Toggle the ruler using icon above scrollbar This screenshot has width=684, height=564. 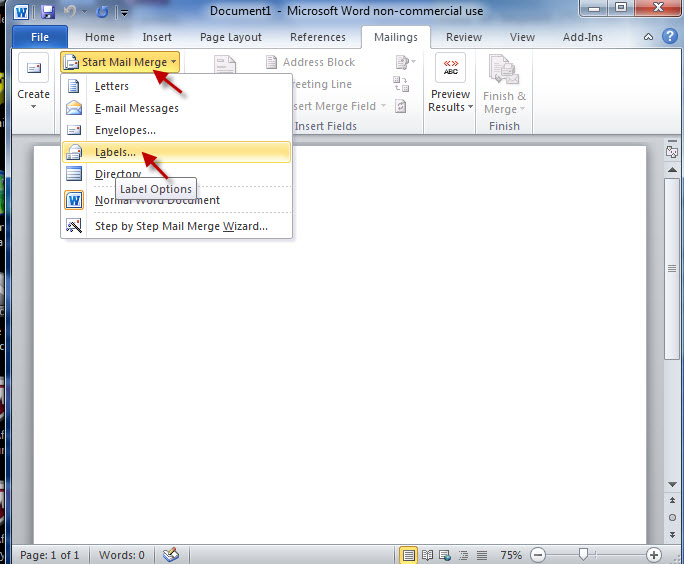[672, 150]
